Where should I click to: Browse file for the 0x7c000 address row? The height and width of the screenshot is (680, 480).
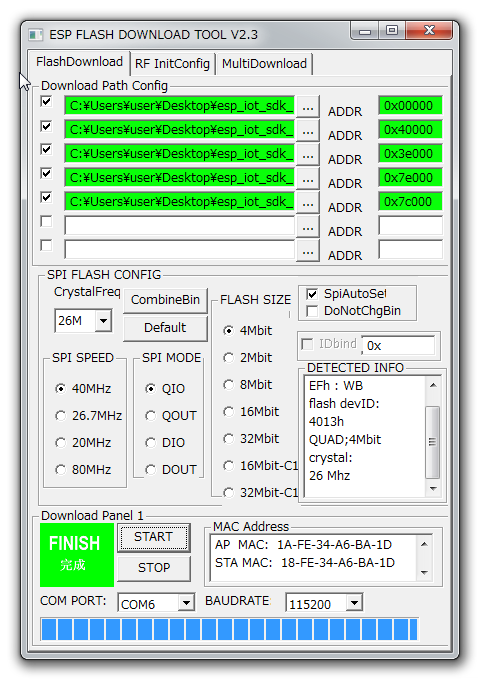click(x=308, y=203)
